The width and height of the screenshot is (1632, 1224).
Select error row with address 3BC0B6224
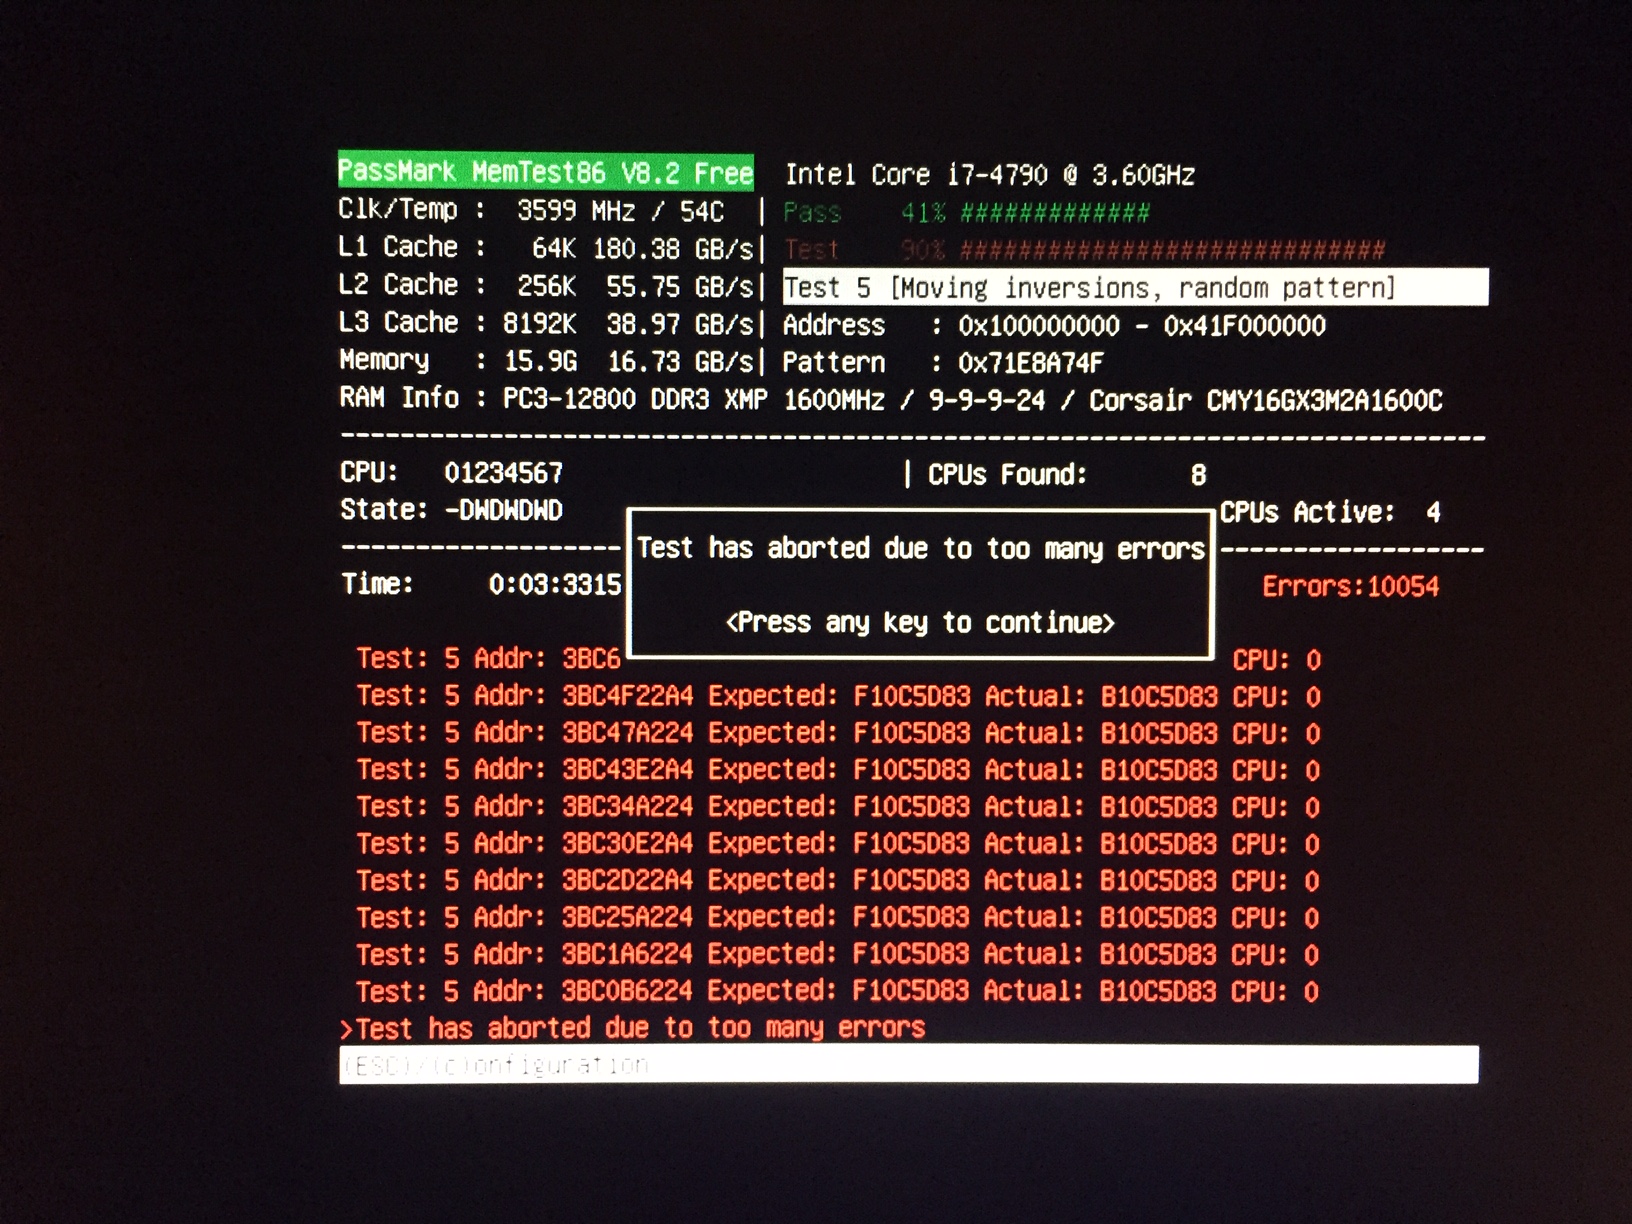click(x=838, y=991)
